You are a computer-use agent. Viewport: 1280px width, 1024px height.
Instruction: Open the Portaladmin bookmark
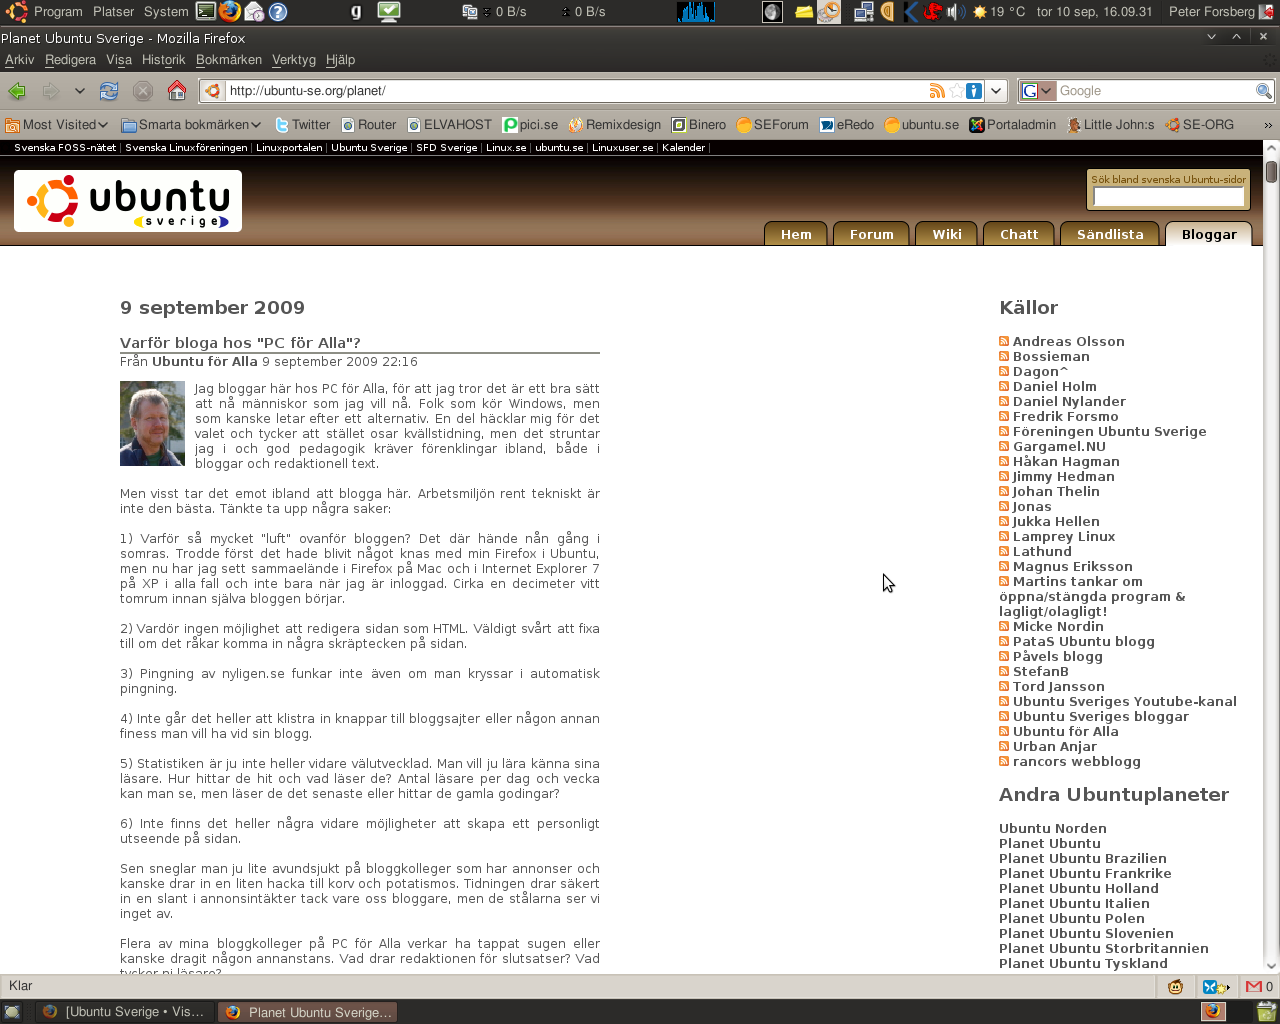tap(1013, 125)
